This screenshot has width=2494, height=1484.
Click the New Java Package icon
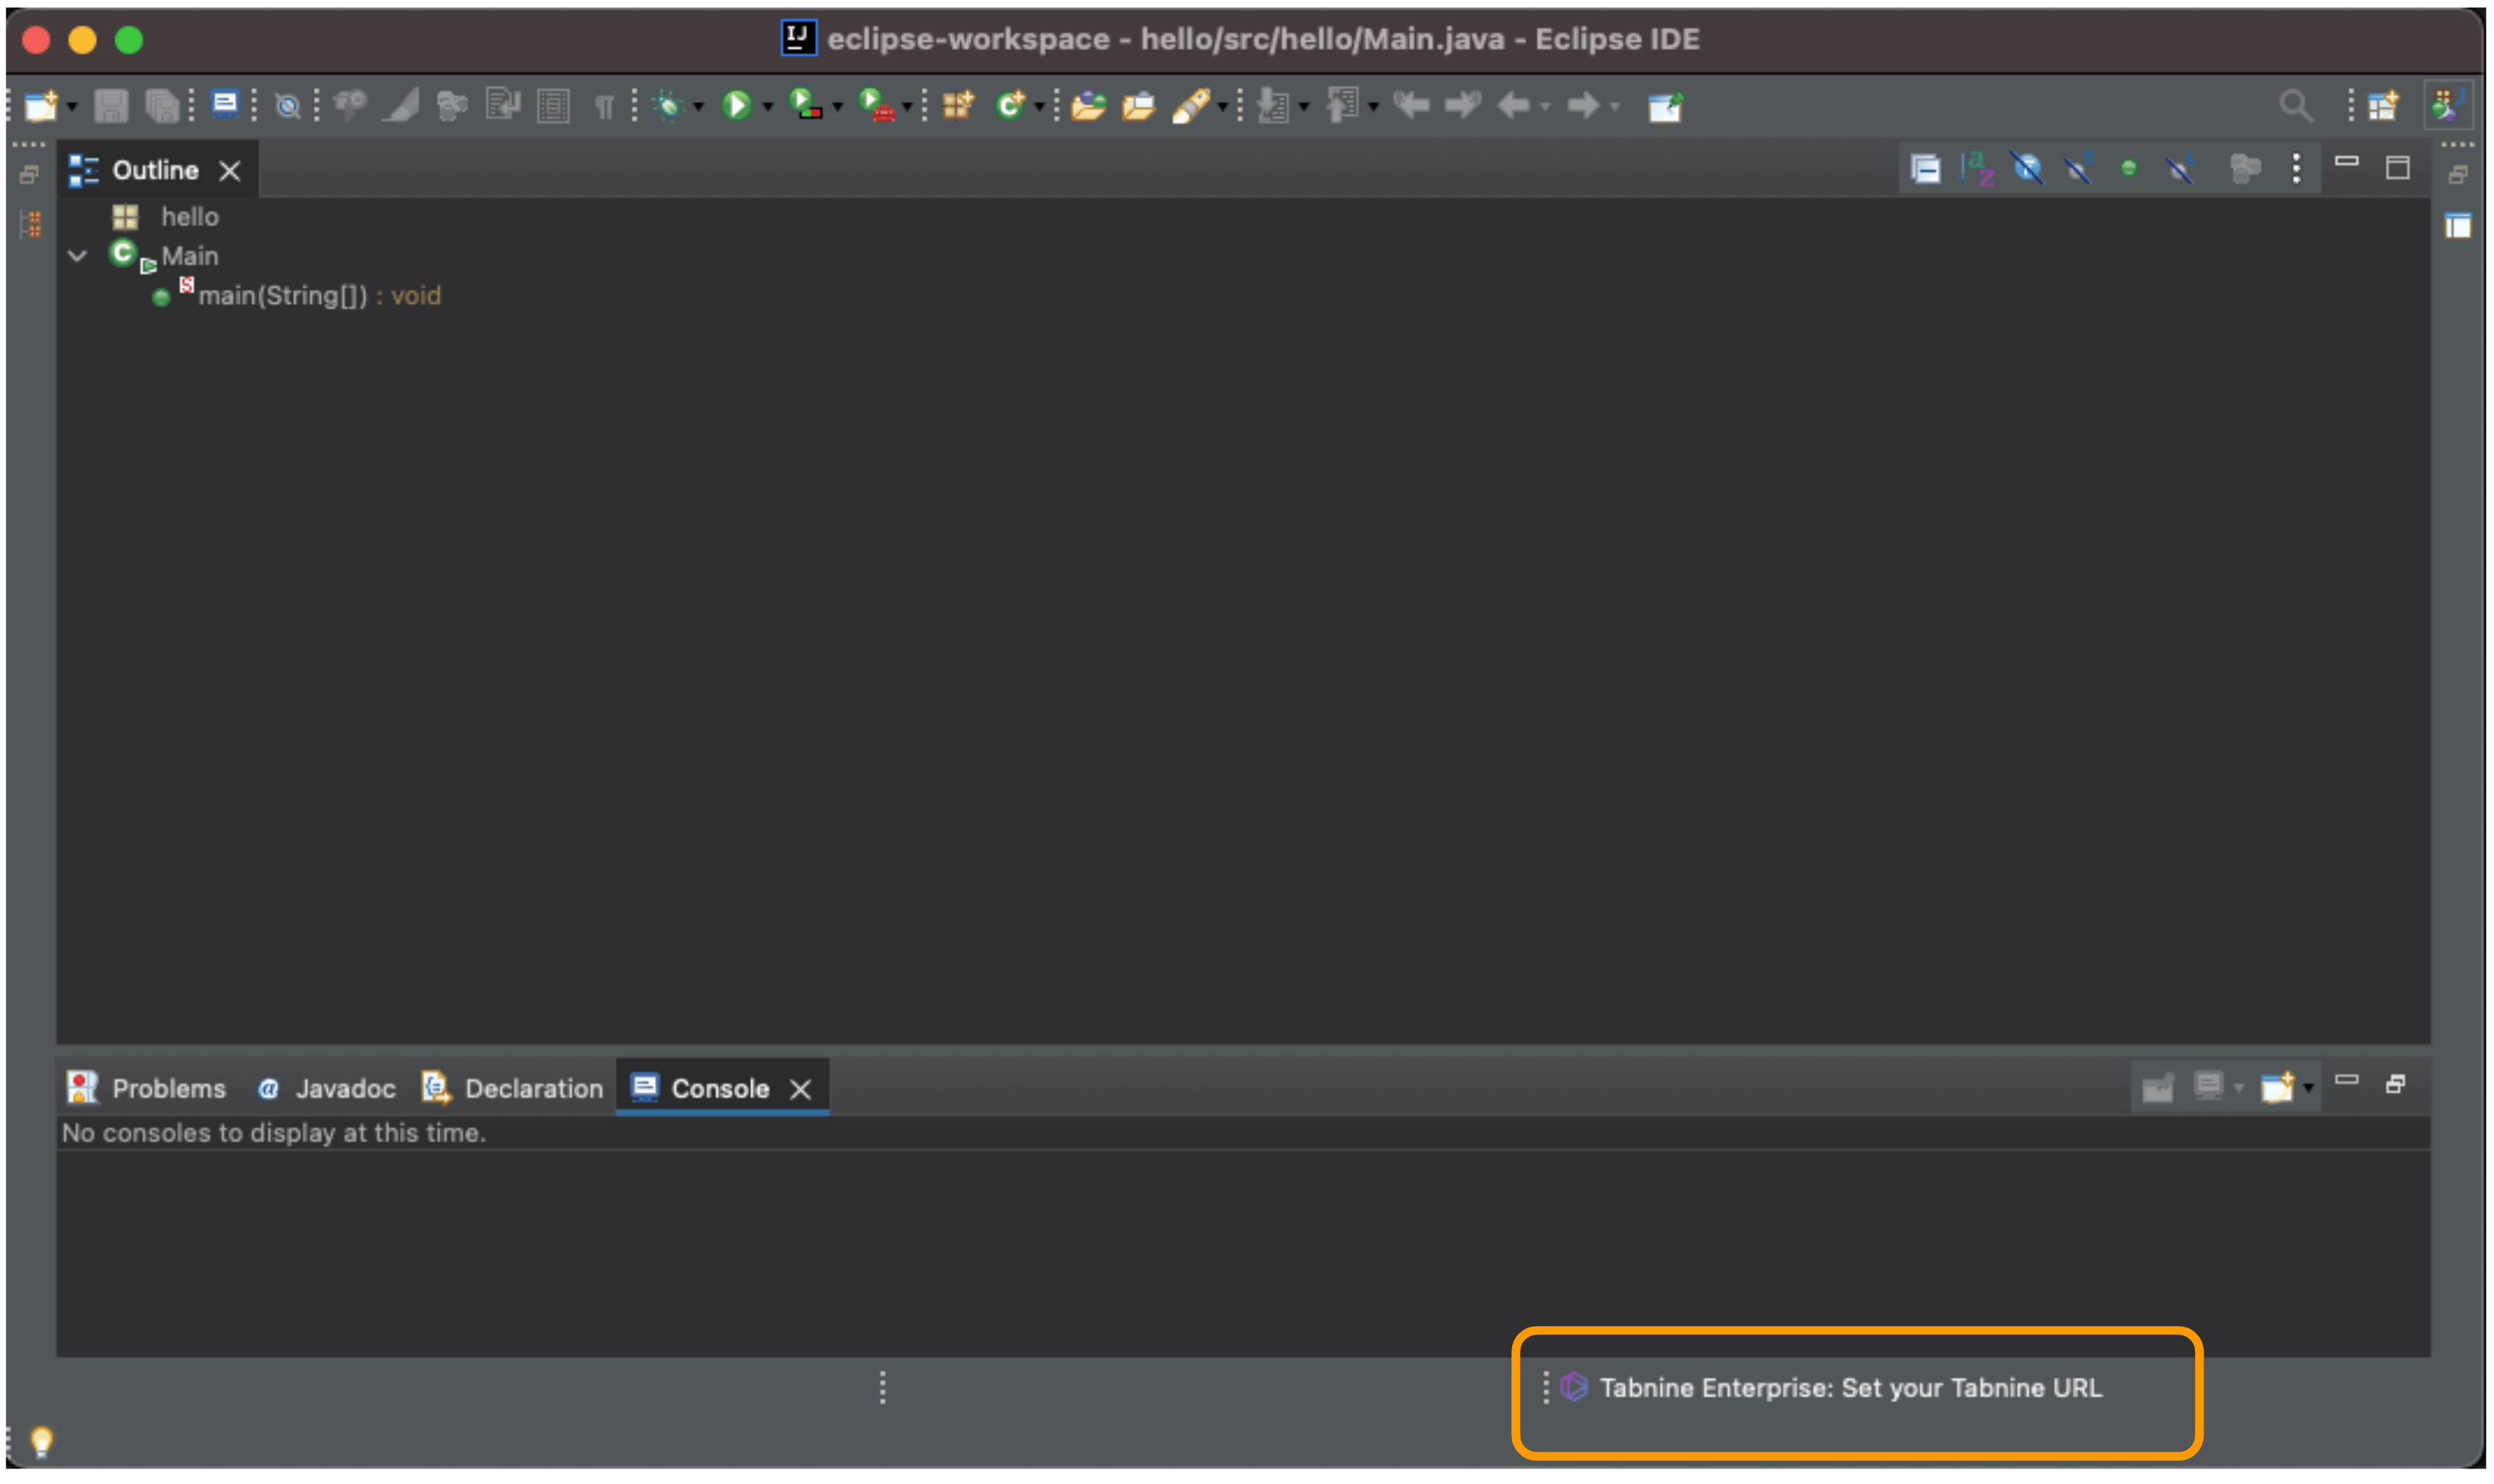957,105
